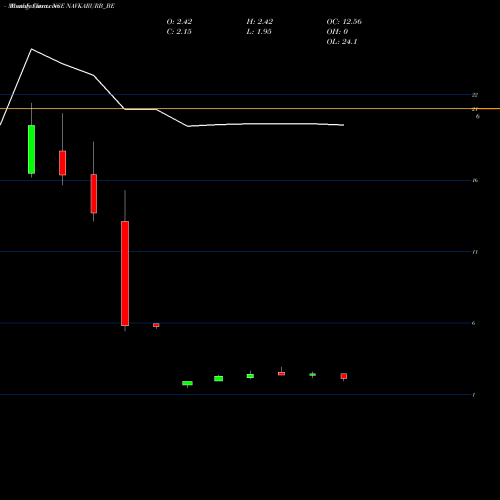Click the price axis label 11

475,252
